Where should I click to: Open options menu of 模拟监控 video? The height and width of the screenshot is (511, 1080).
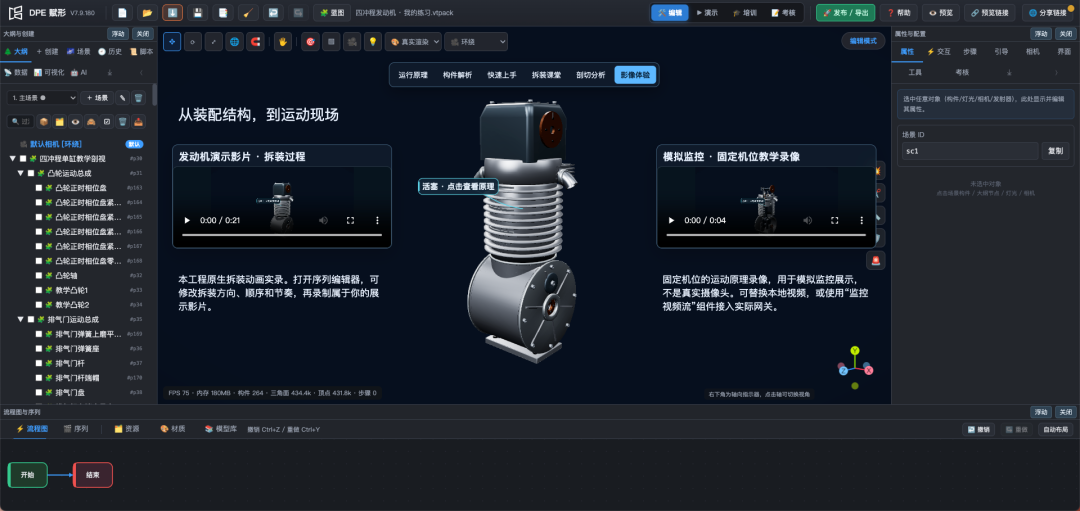tap(861, 220)
